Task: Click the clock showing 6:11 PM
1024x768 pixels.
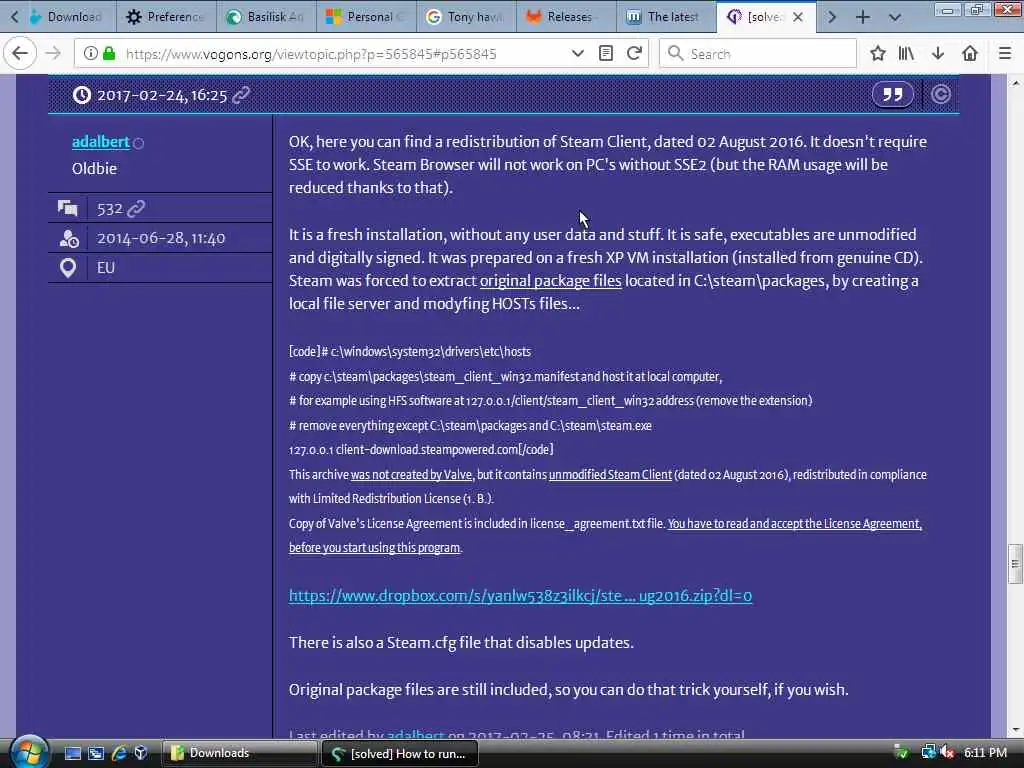Action: point(985,753)
